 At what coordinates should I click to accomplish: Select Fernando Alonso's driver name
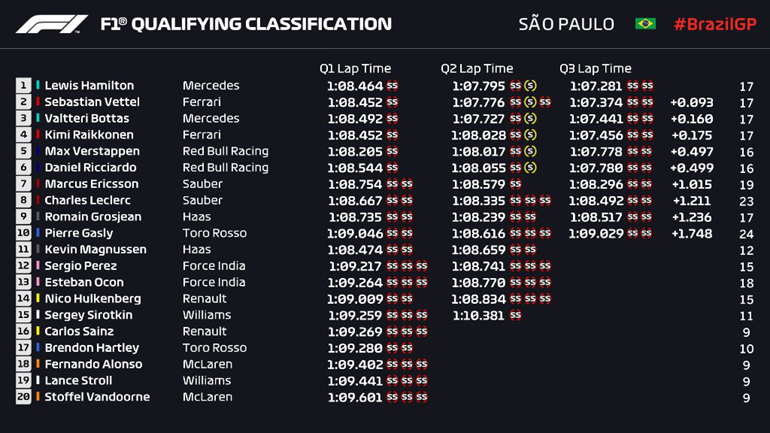pos(93,365)
